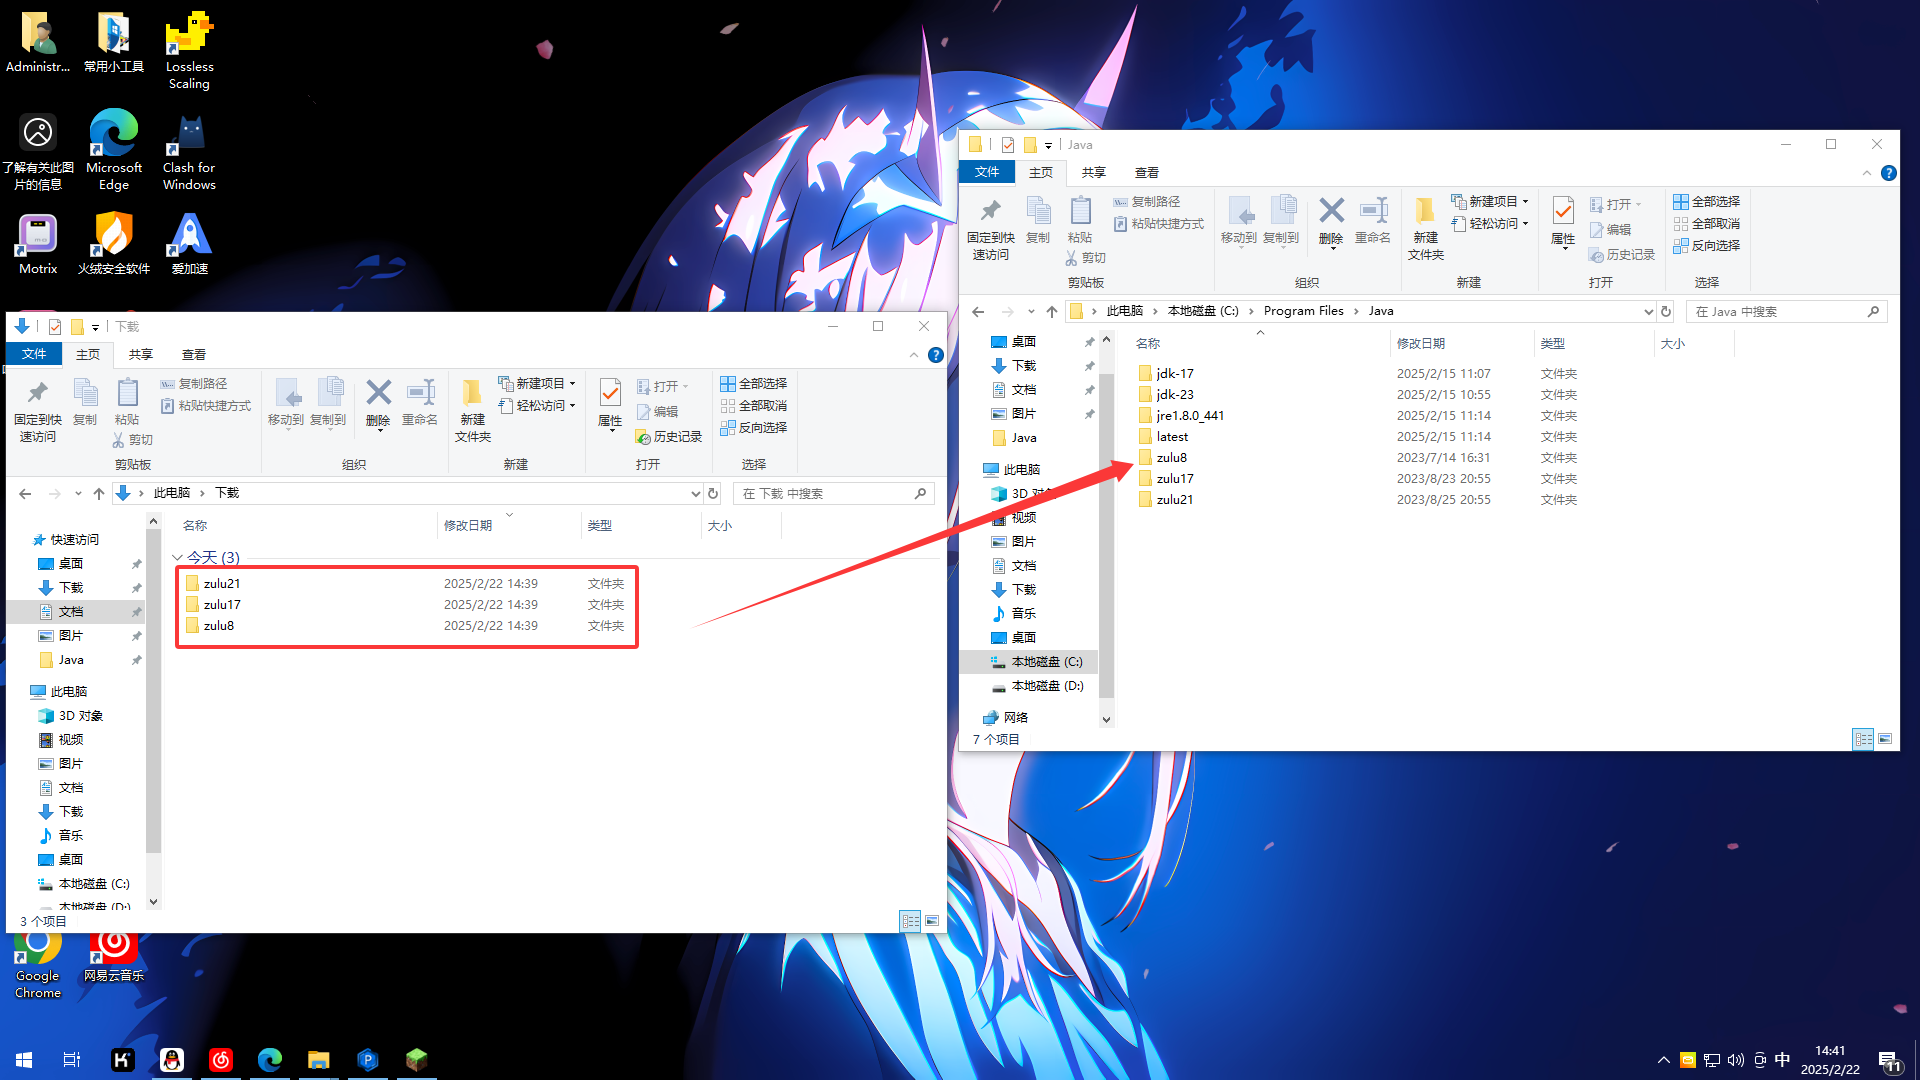Click the 在 Java 中搜索 search box

(1786, 311)
